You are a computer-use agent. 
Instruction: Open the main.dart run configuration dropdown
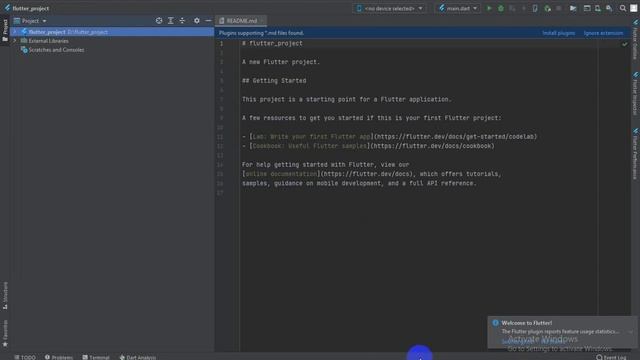coord(458,8)
